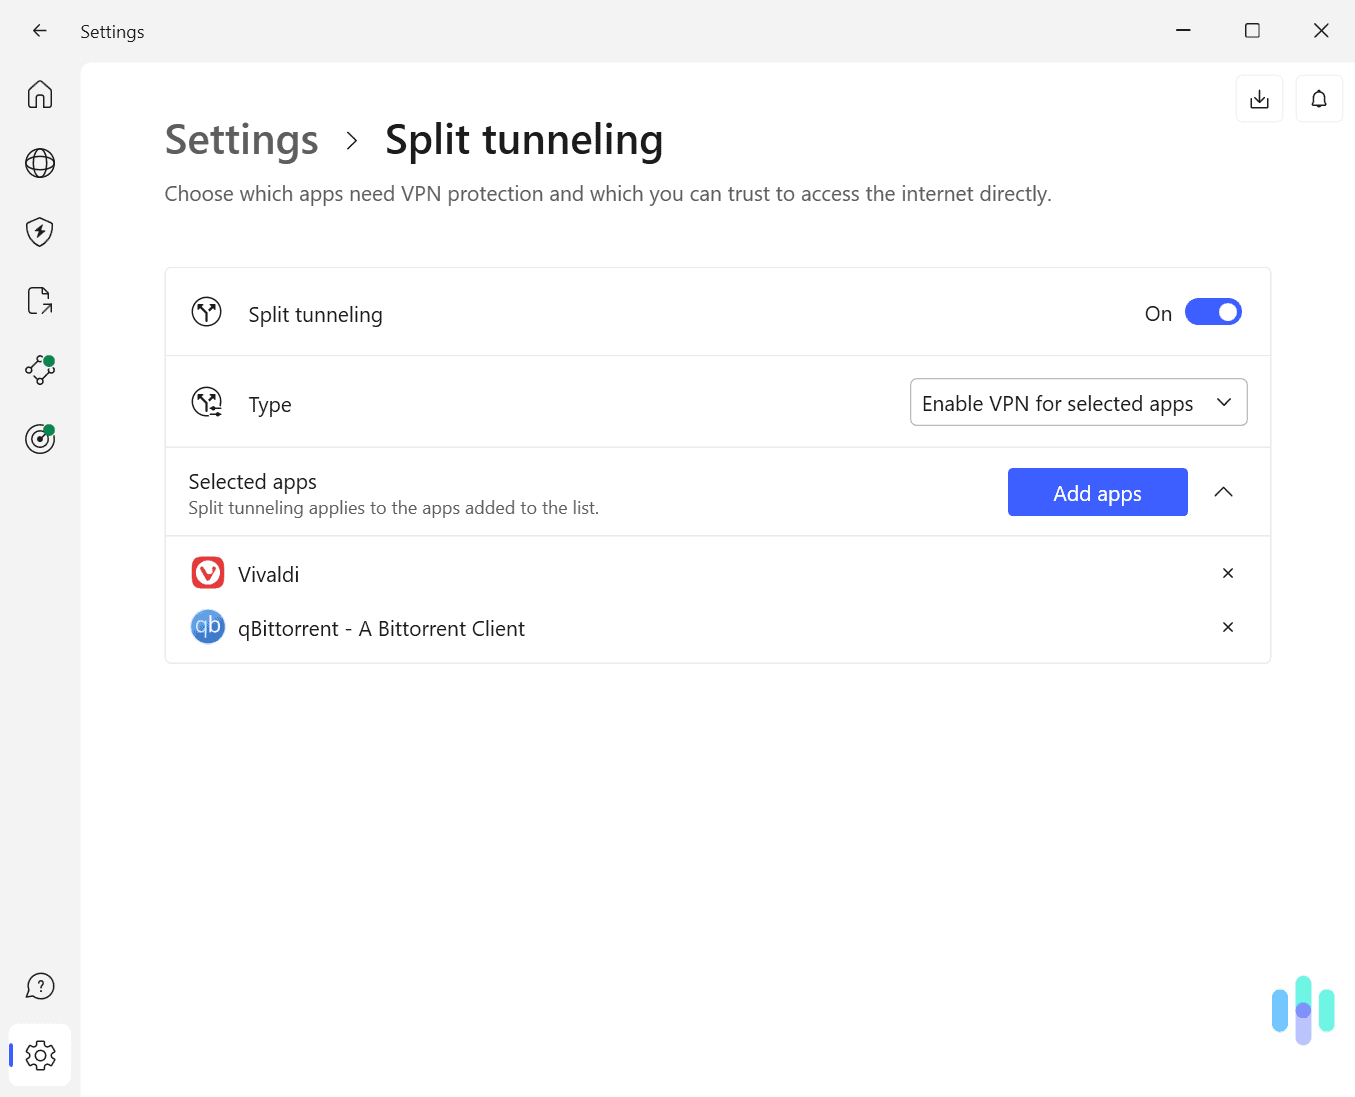The image size is (1355, 1097).
Task: Select the globe servers icon in sidebar
Action: (x=39, y=162)
